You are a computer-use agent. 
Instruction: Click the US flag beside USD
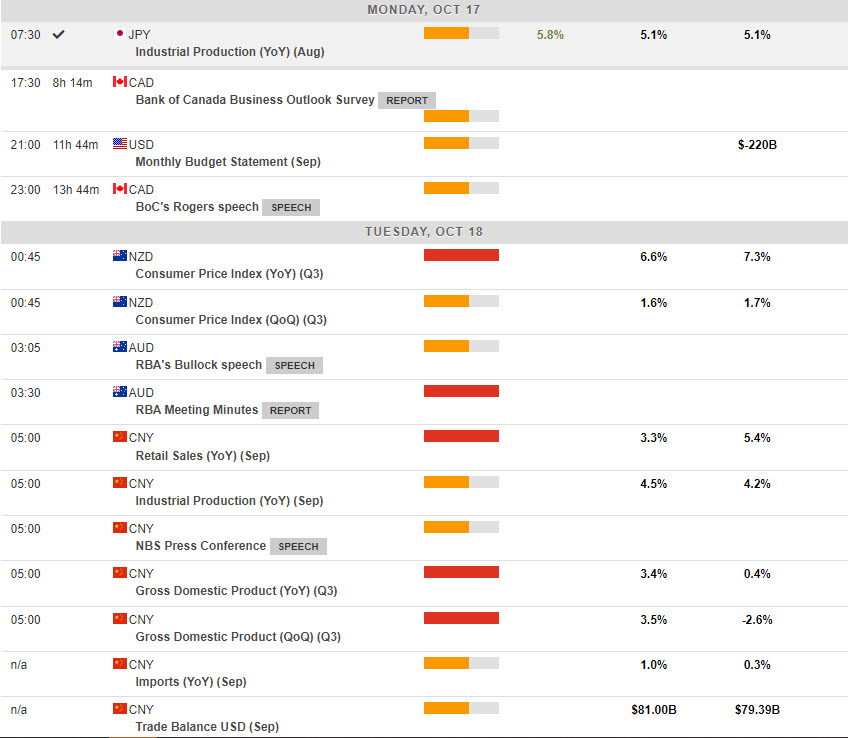point(120,144)
